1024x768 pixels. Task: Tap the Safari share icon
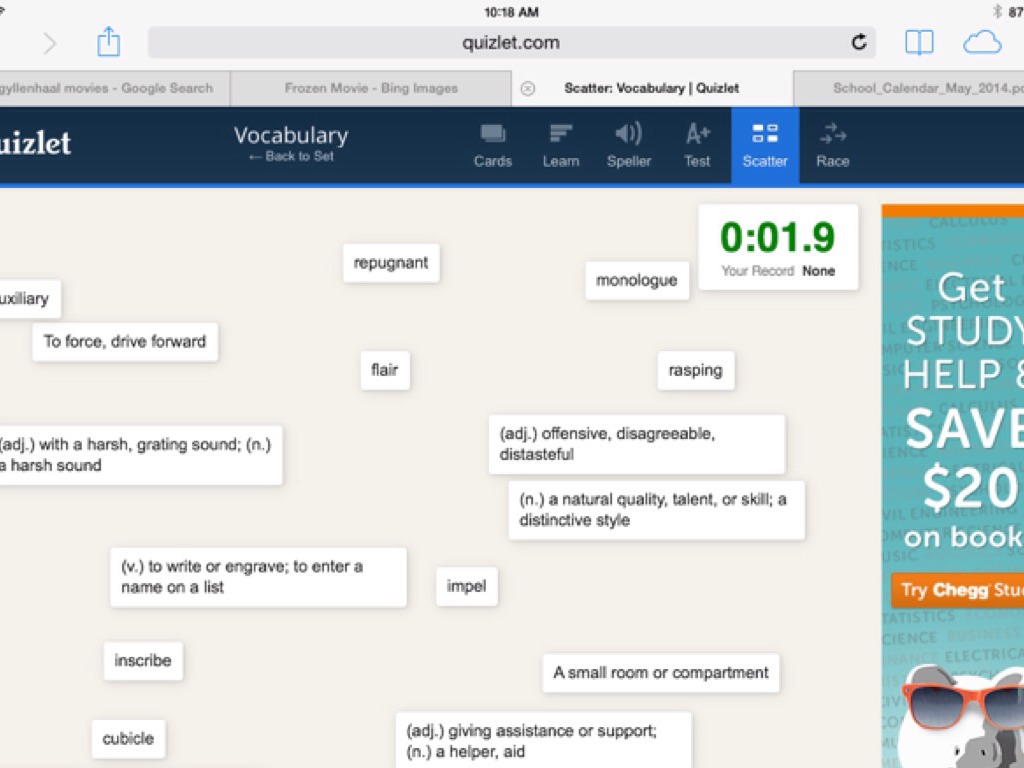click(108, 42)
